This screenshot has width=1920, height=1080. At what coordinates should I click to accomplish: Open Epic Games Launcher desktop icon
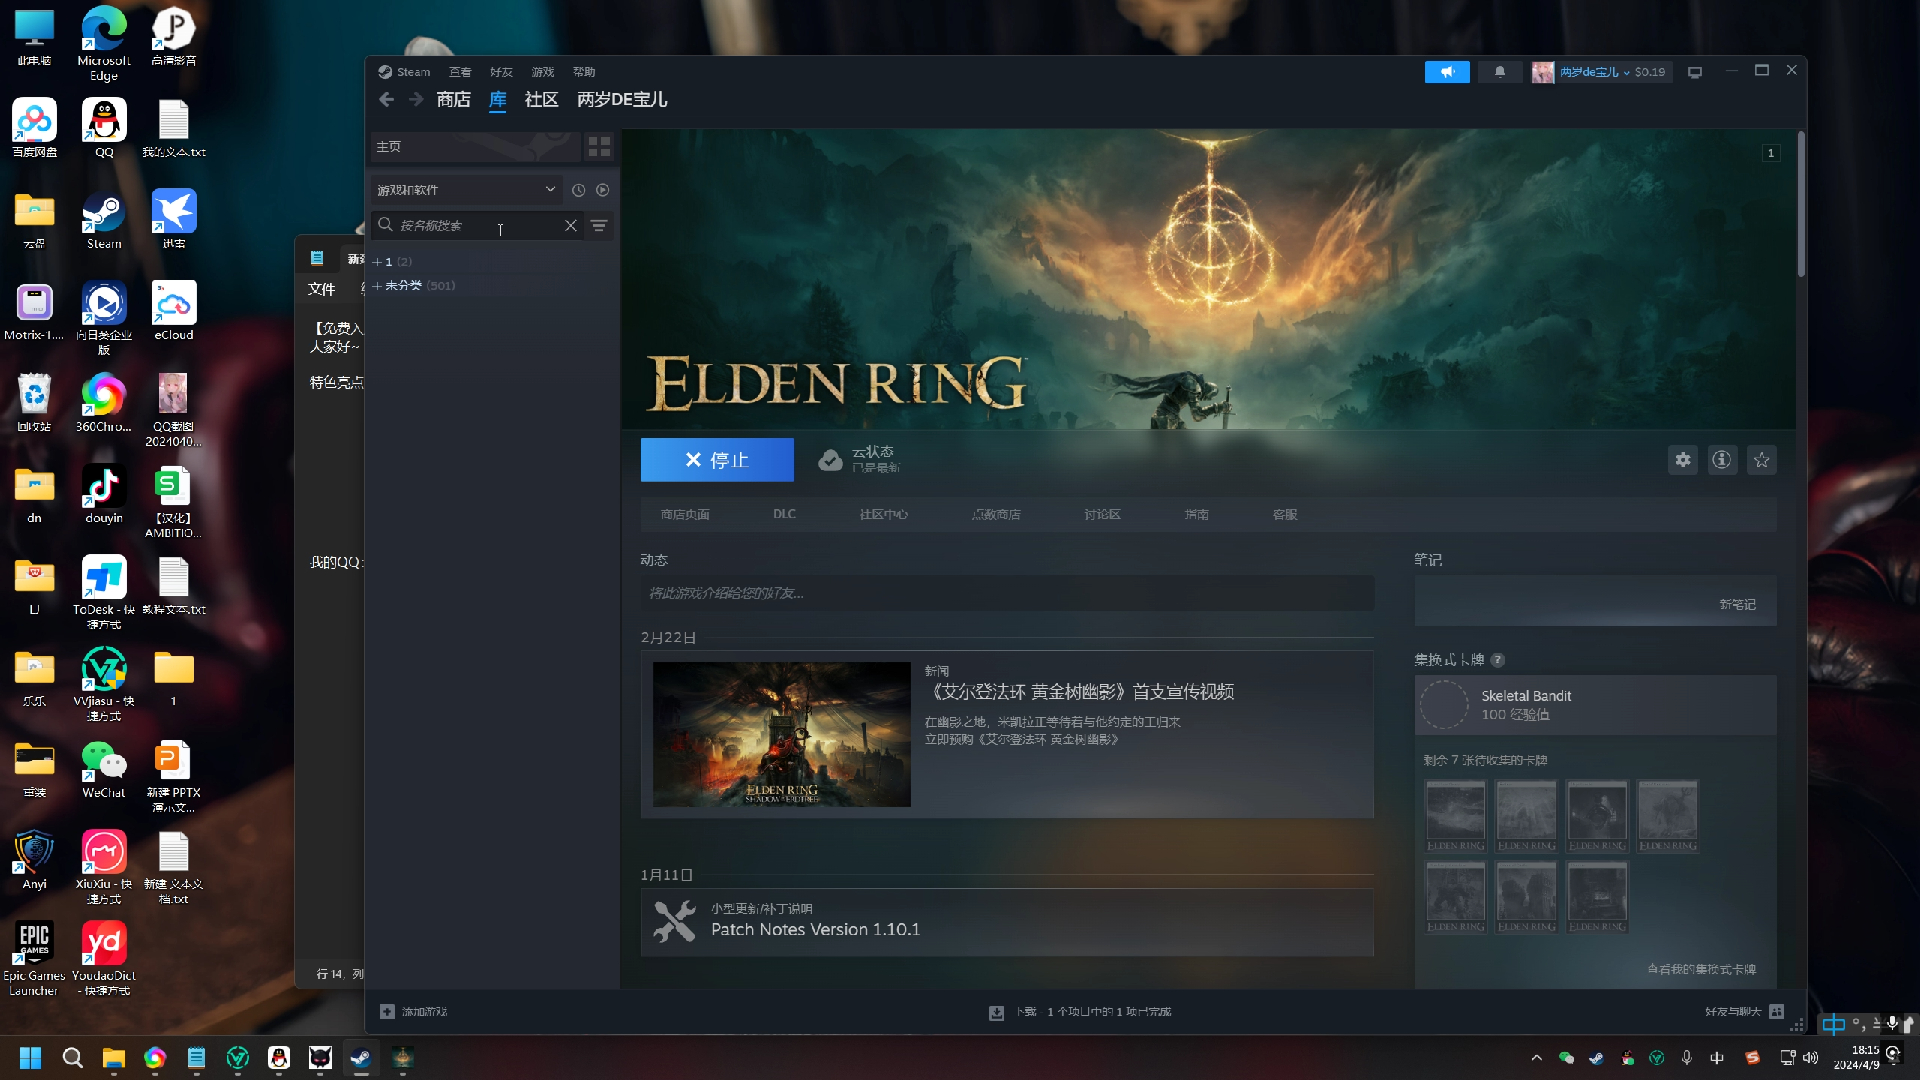click(x=34, y=959)
